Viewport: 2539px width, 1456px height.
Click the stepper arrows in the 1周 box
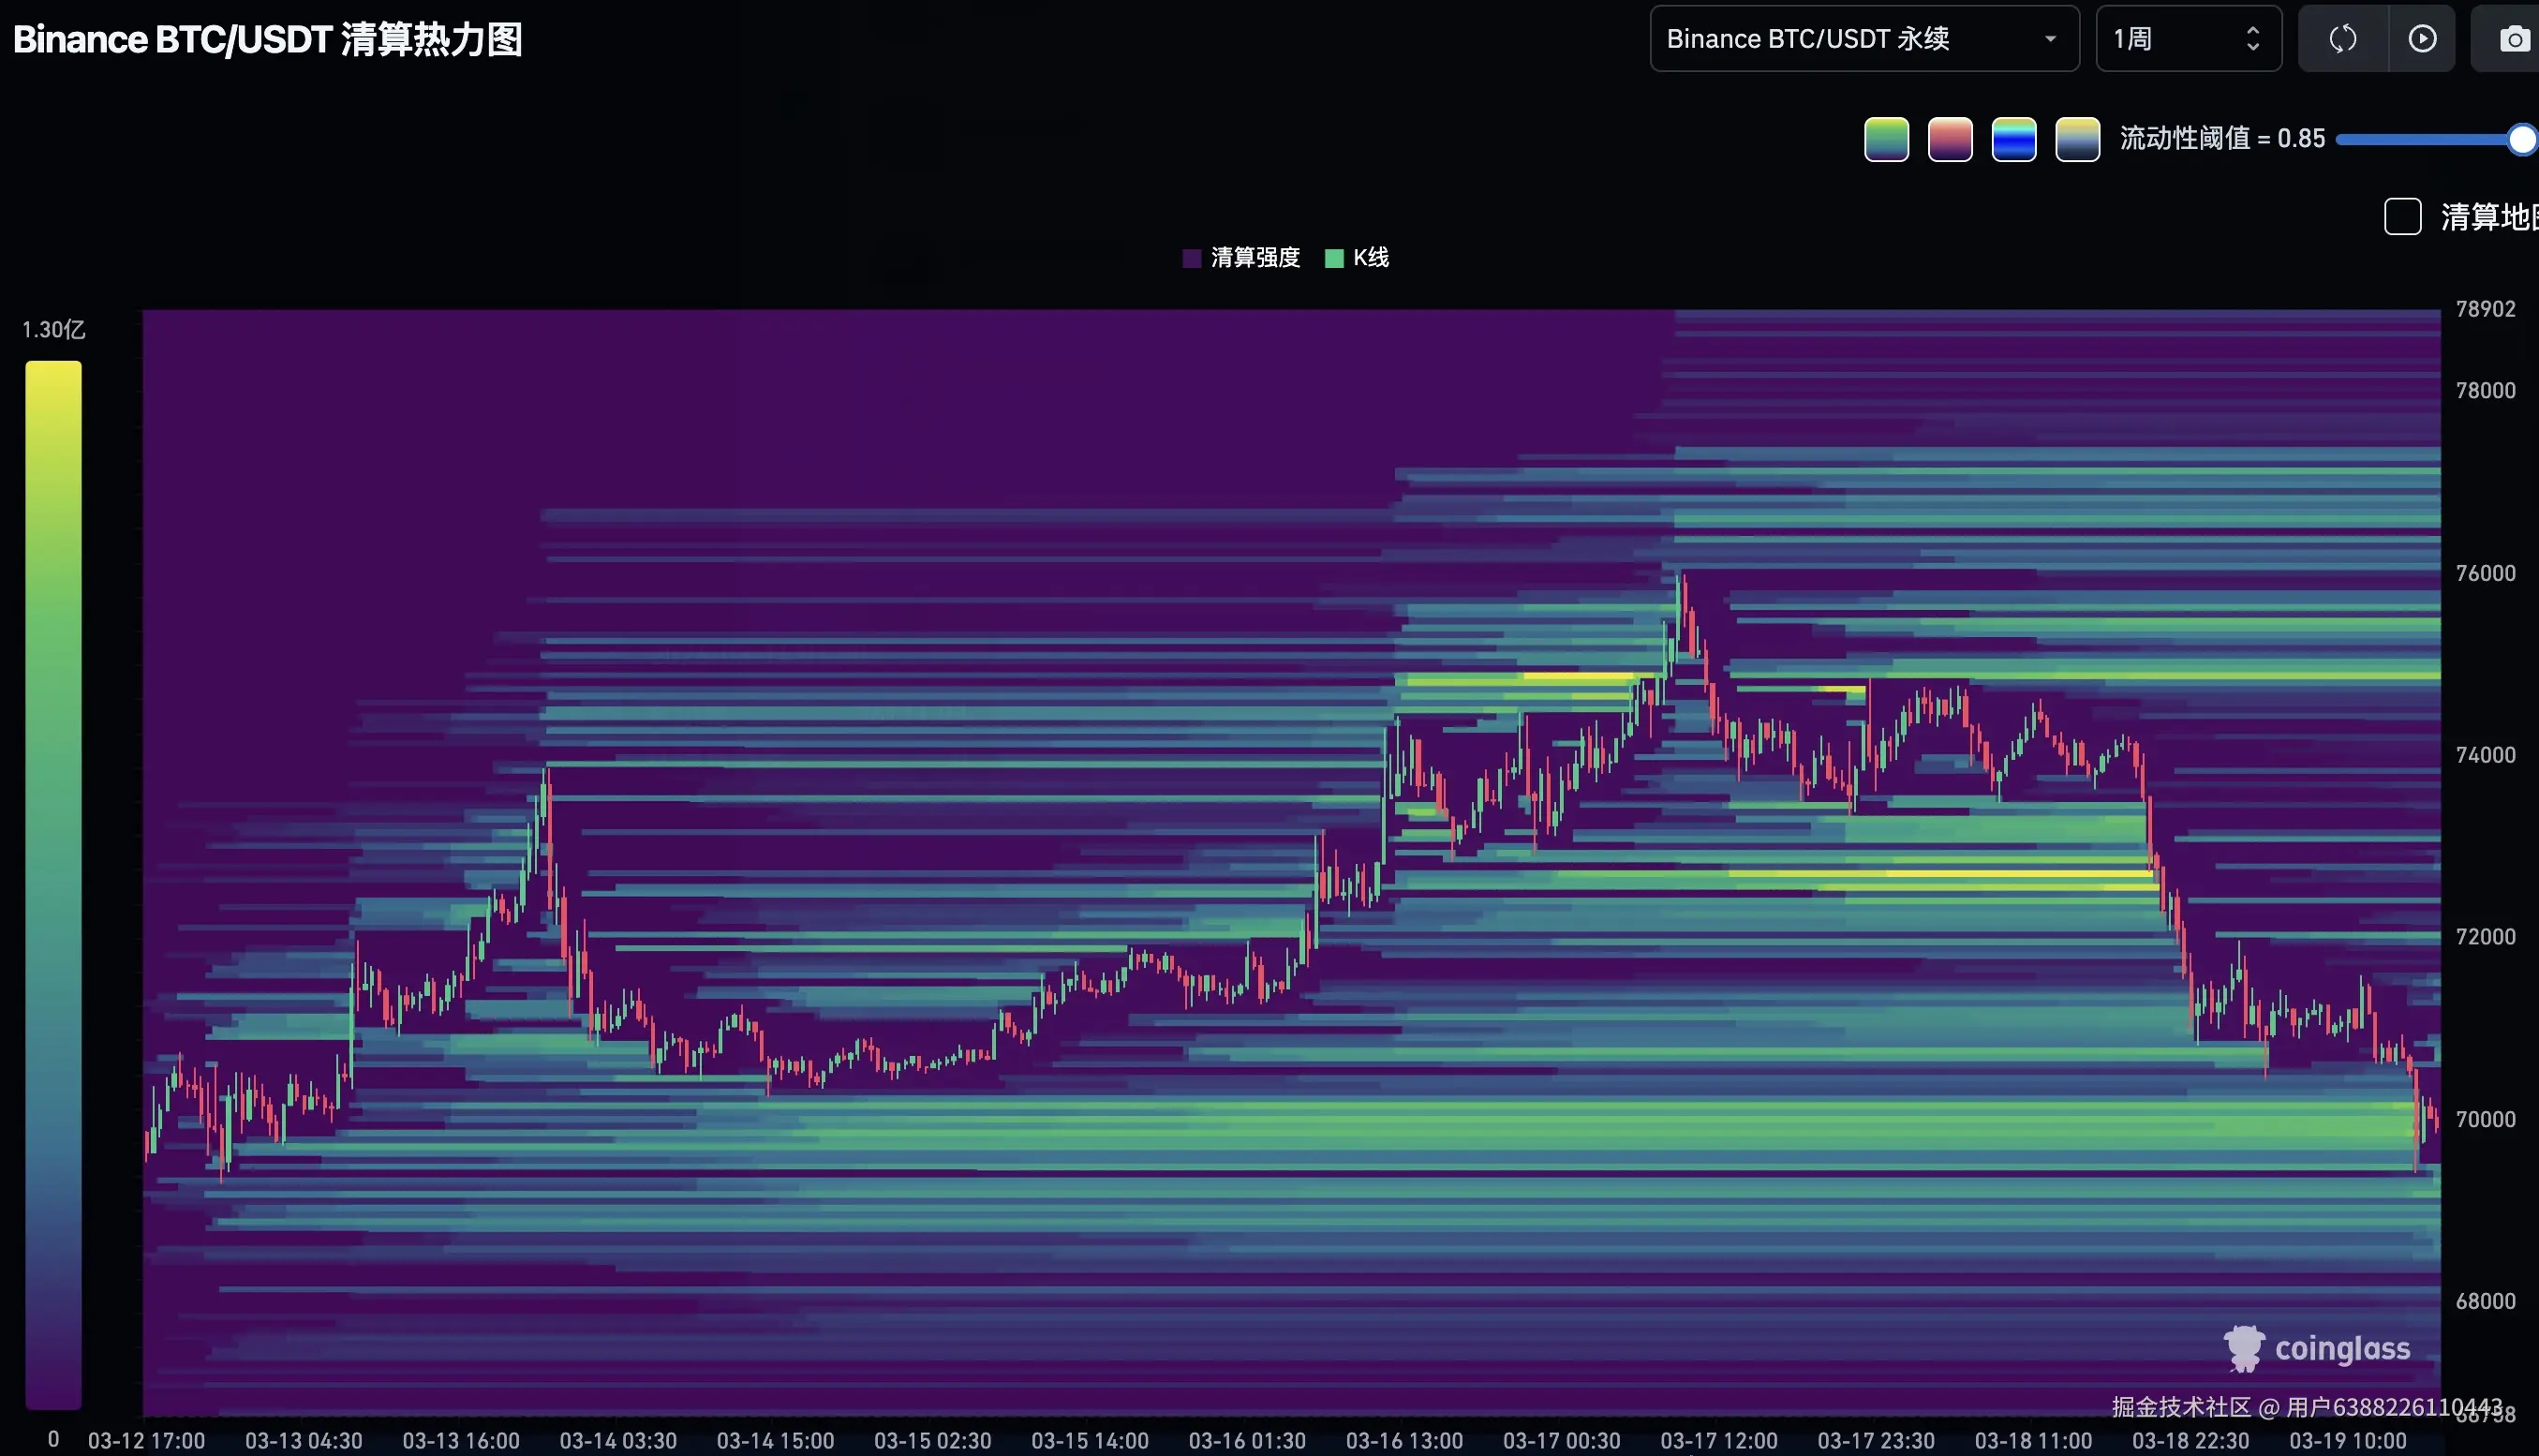pyautogui.click(x=2252, y=39)
